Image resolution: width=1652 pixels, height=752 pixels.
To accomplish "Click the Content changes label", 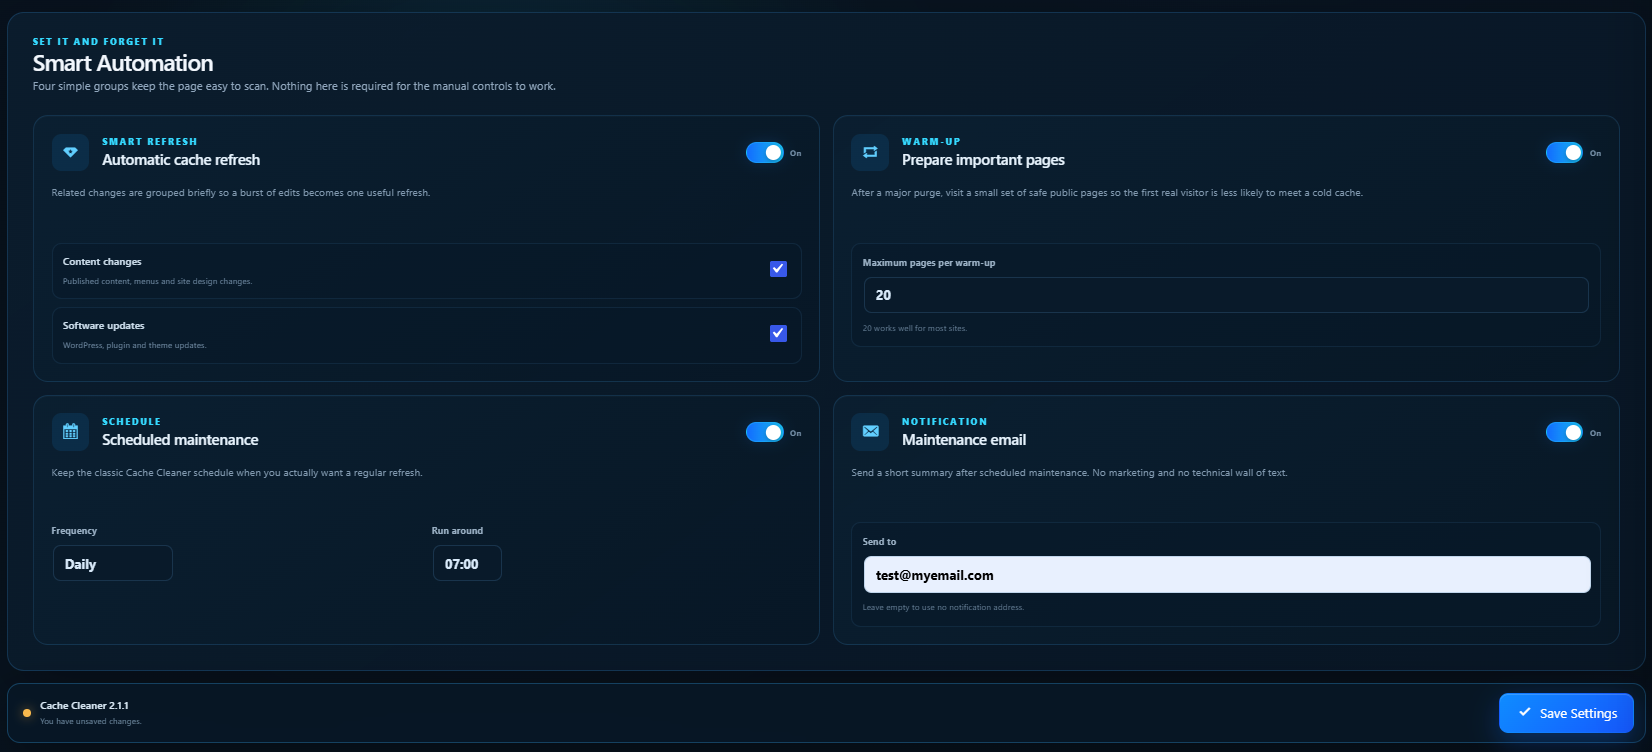I will (x=102, y=262).
